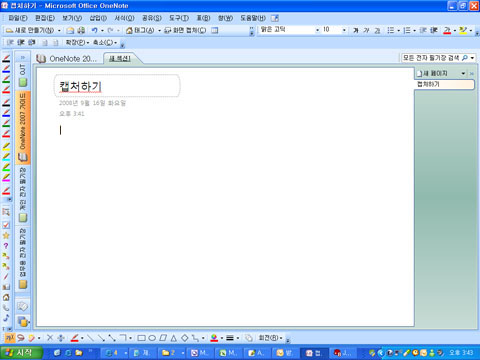Open the 파일(F) menu

[18, 18]
